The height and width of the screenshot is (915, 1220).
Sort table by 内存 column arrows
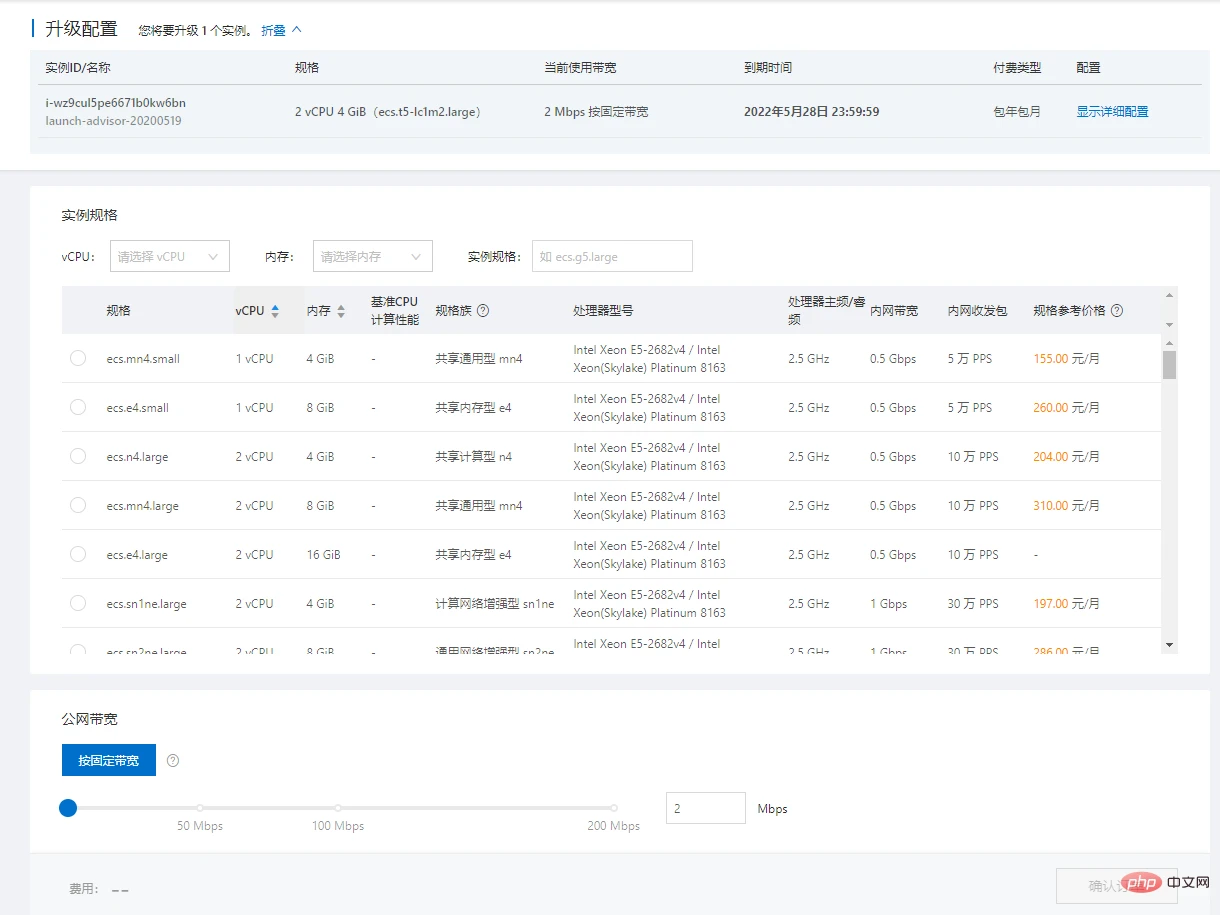point(341,311)
